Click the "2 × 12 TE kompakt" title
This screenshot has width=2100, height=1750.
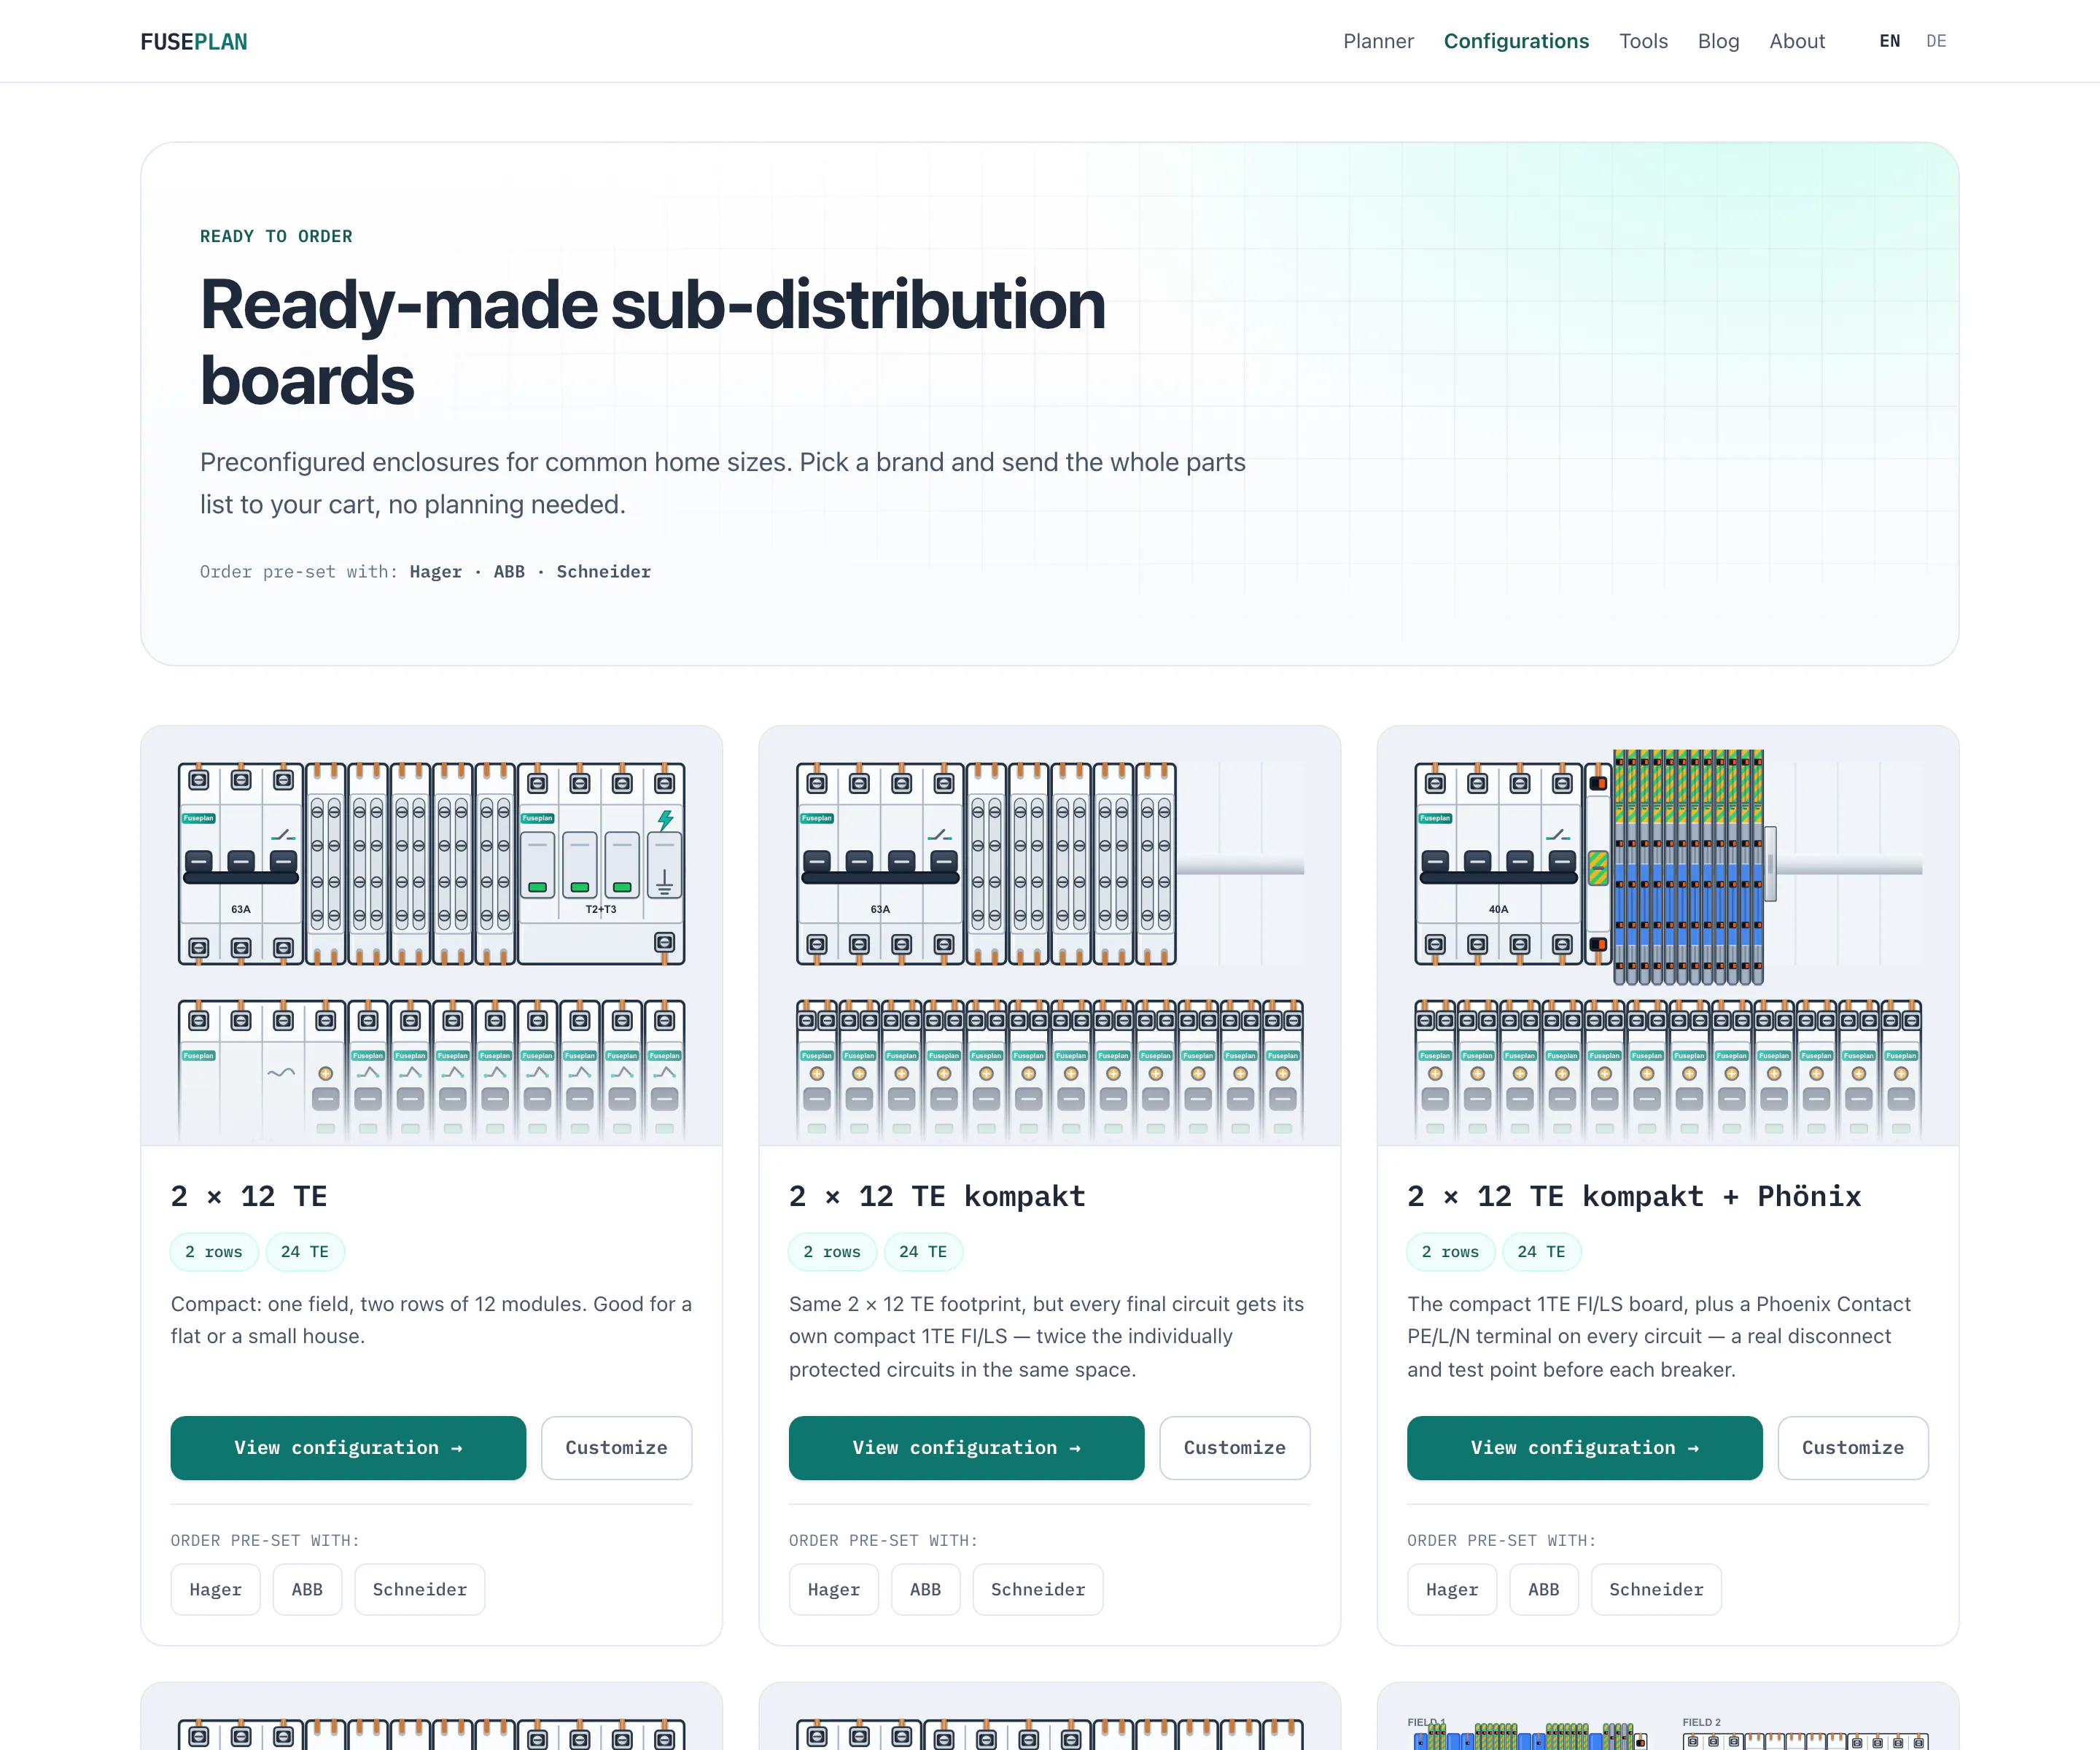coord(937,1196)
